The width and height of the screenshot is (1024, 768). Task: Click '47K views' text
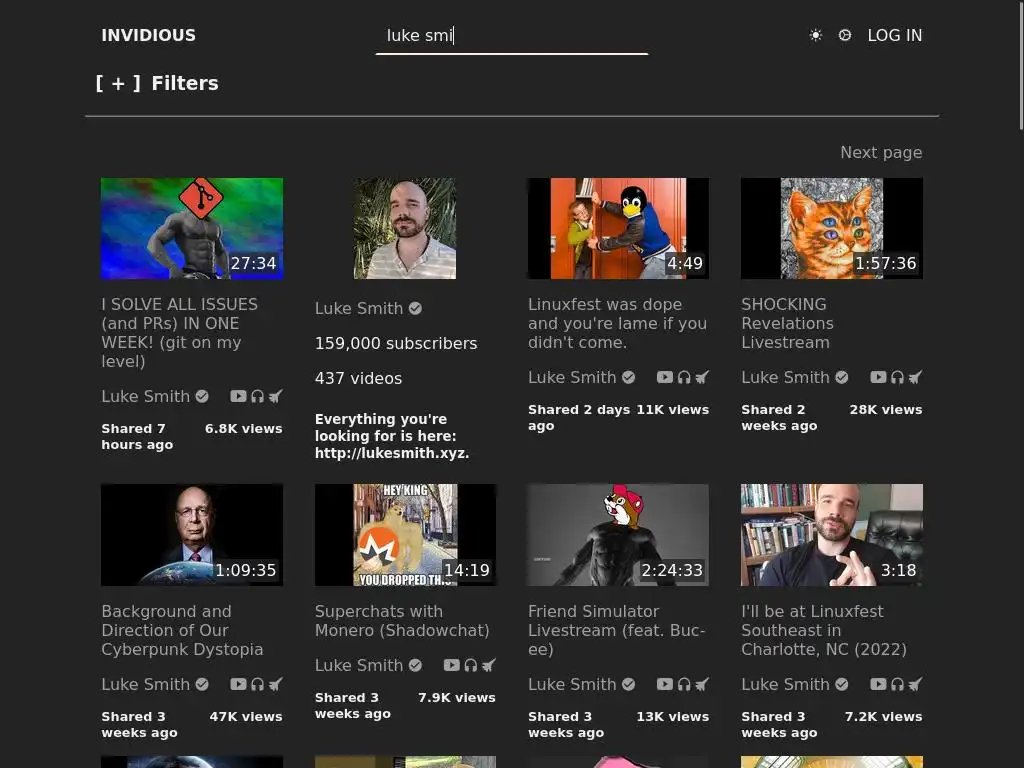[246, 716]
